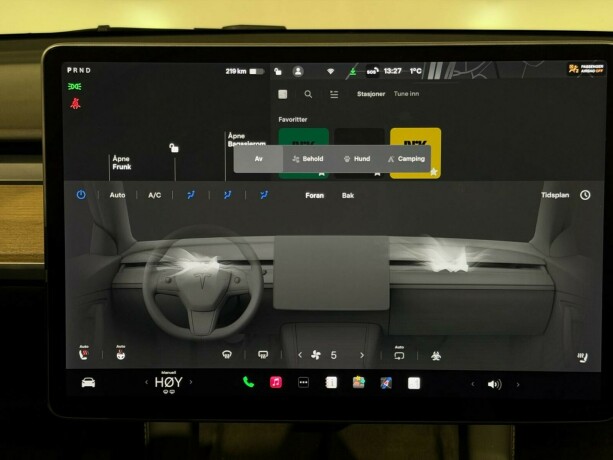Tap the star on the yellow NRK tile
Image resolution: width=613 pixels, height=460 pixels.
434,172
